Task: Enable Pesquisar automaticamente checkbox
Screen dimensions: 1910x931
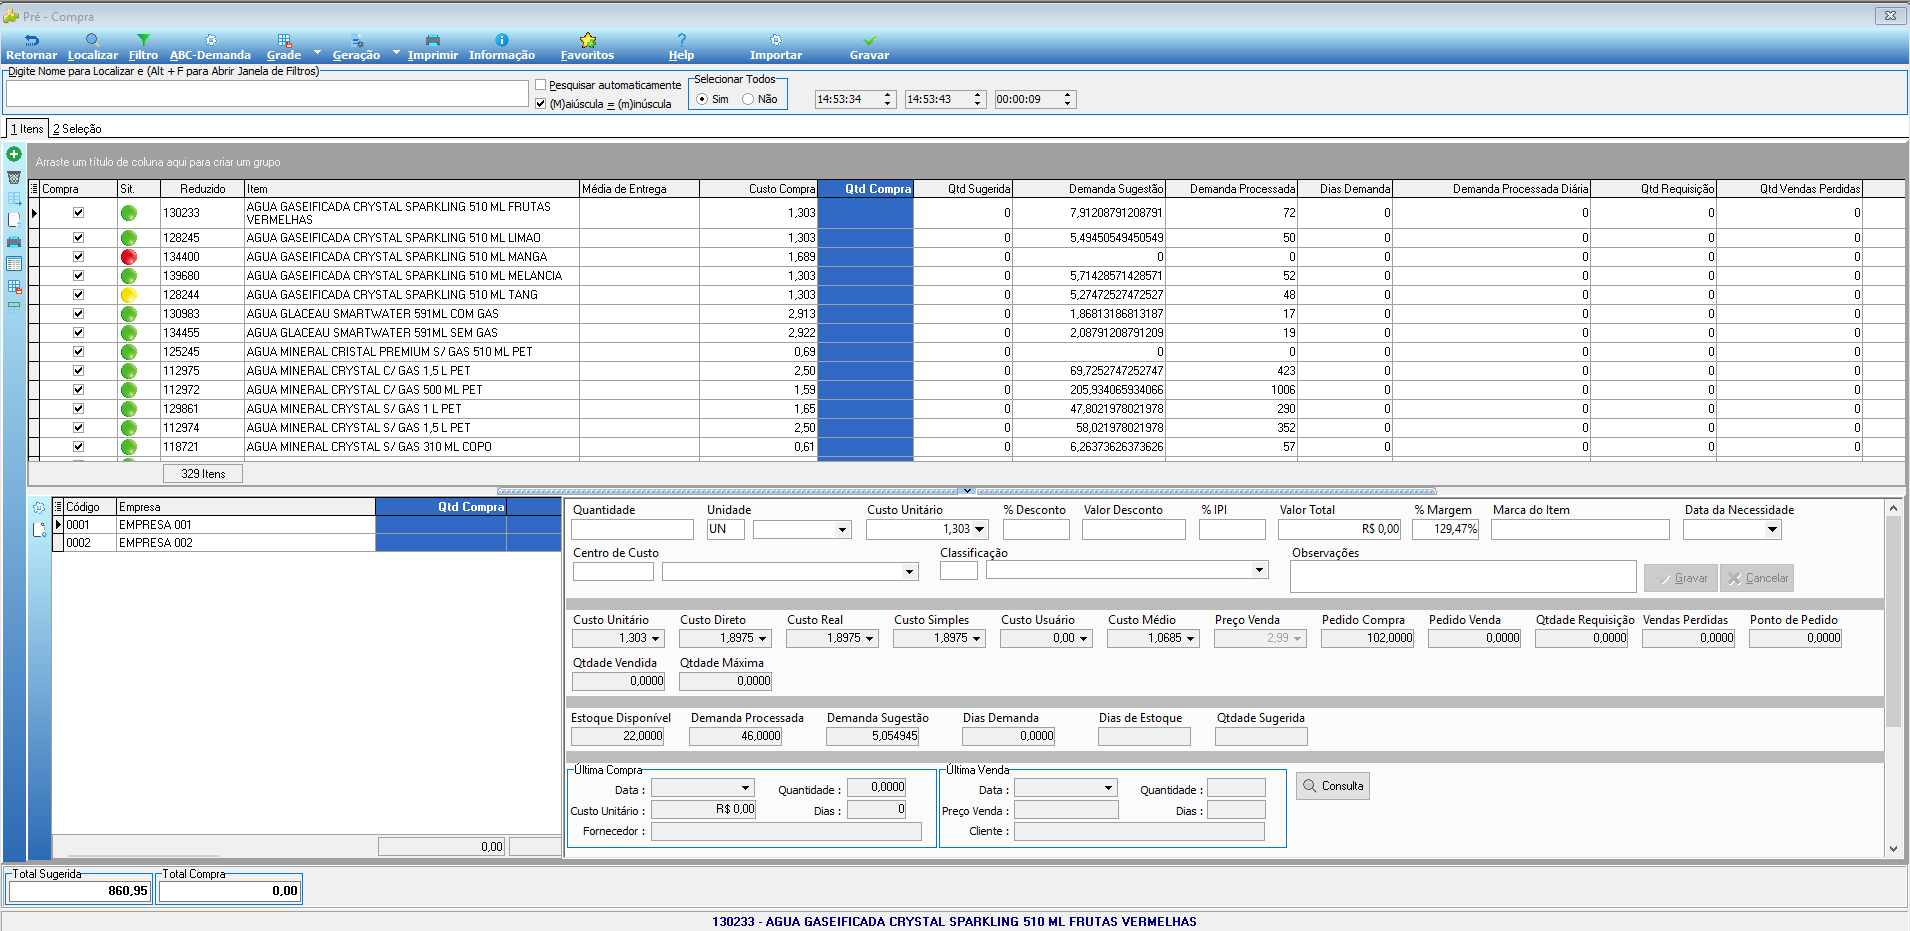Action: (541, 85)
